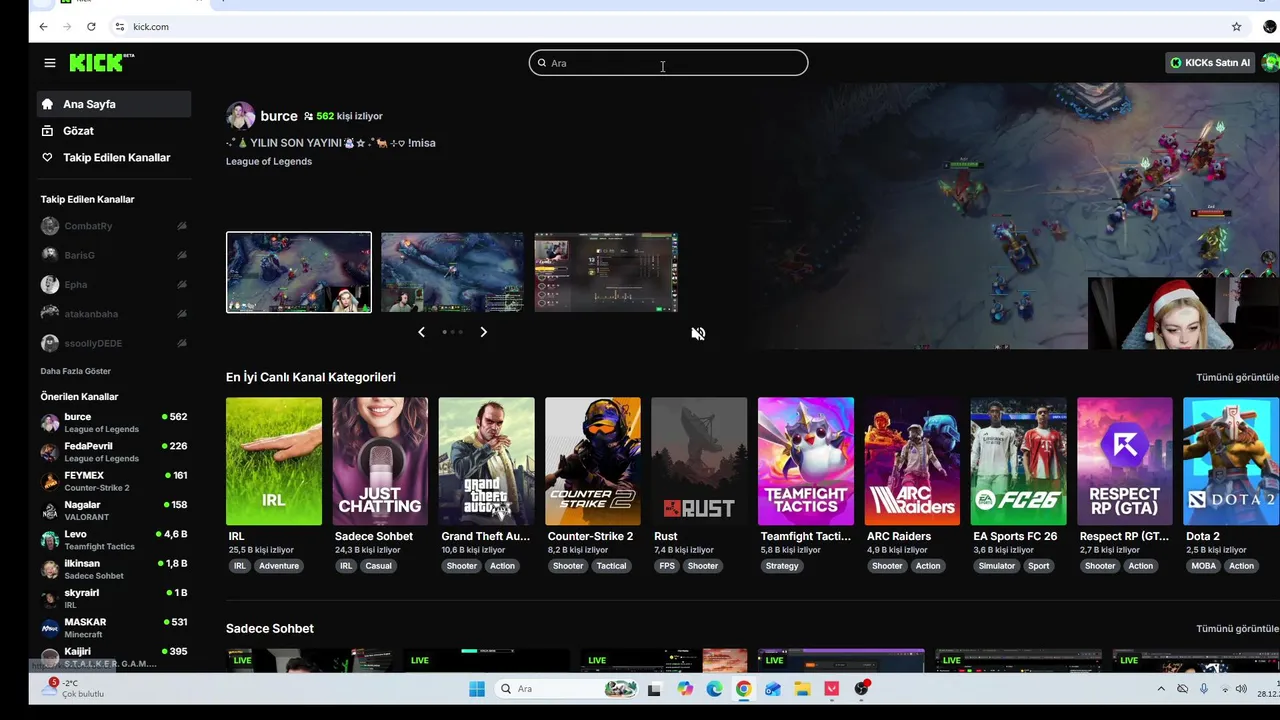Open Nagalar VALORANT recommended channel
This screenshot has width=1280, height=720.
(114, 511)
